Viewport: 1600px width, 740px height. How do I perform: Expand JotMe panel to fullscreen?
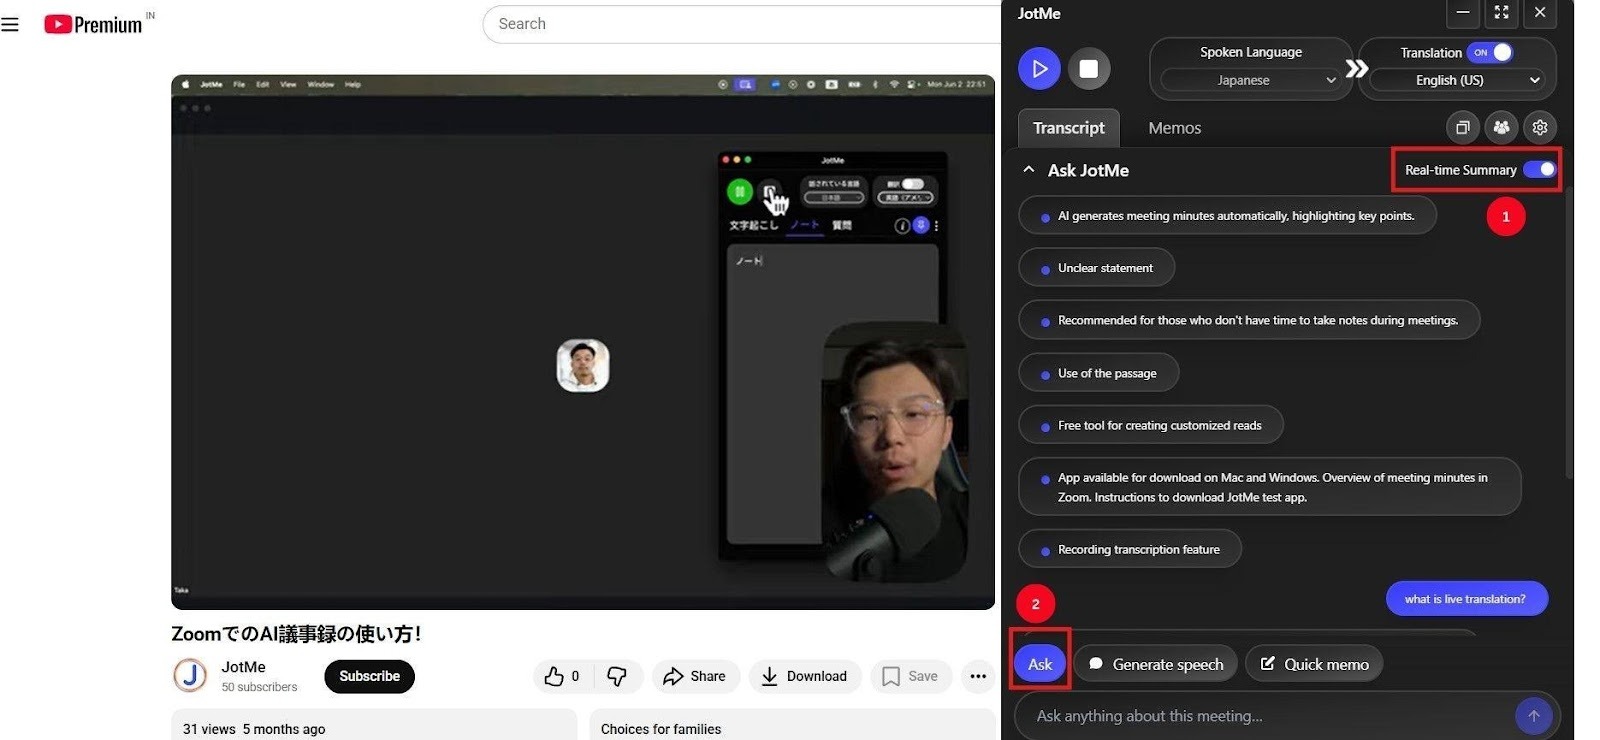pos(1501,13)
